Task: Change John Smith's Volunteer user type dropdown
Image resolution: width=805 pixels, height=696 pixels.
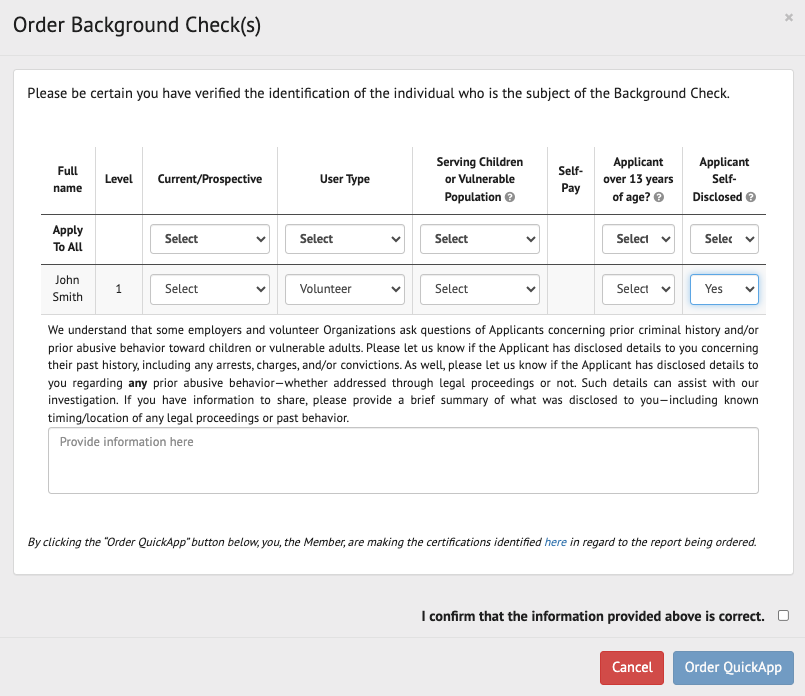Action: 345,289
